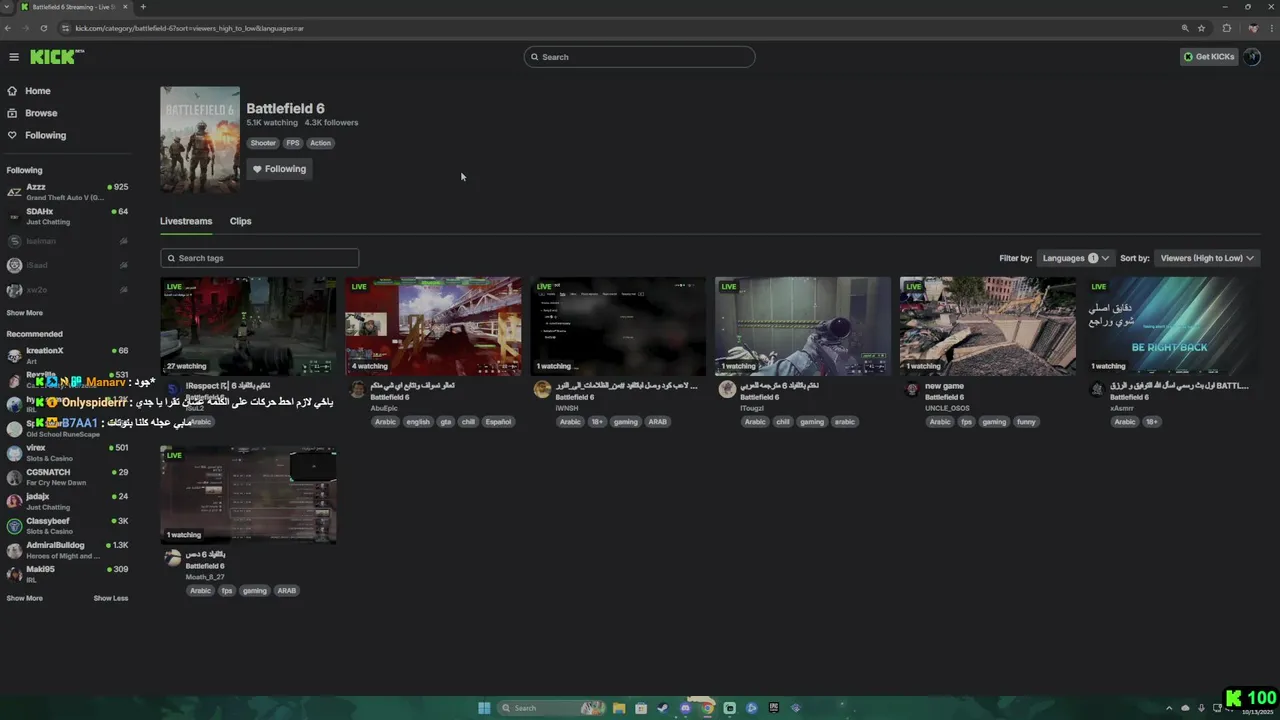Open Maki95 recommended channel
This screenshot has height=720, width=1280.
click(x=67, y=574)
